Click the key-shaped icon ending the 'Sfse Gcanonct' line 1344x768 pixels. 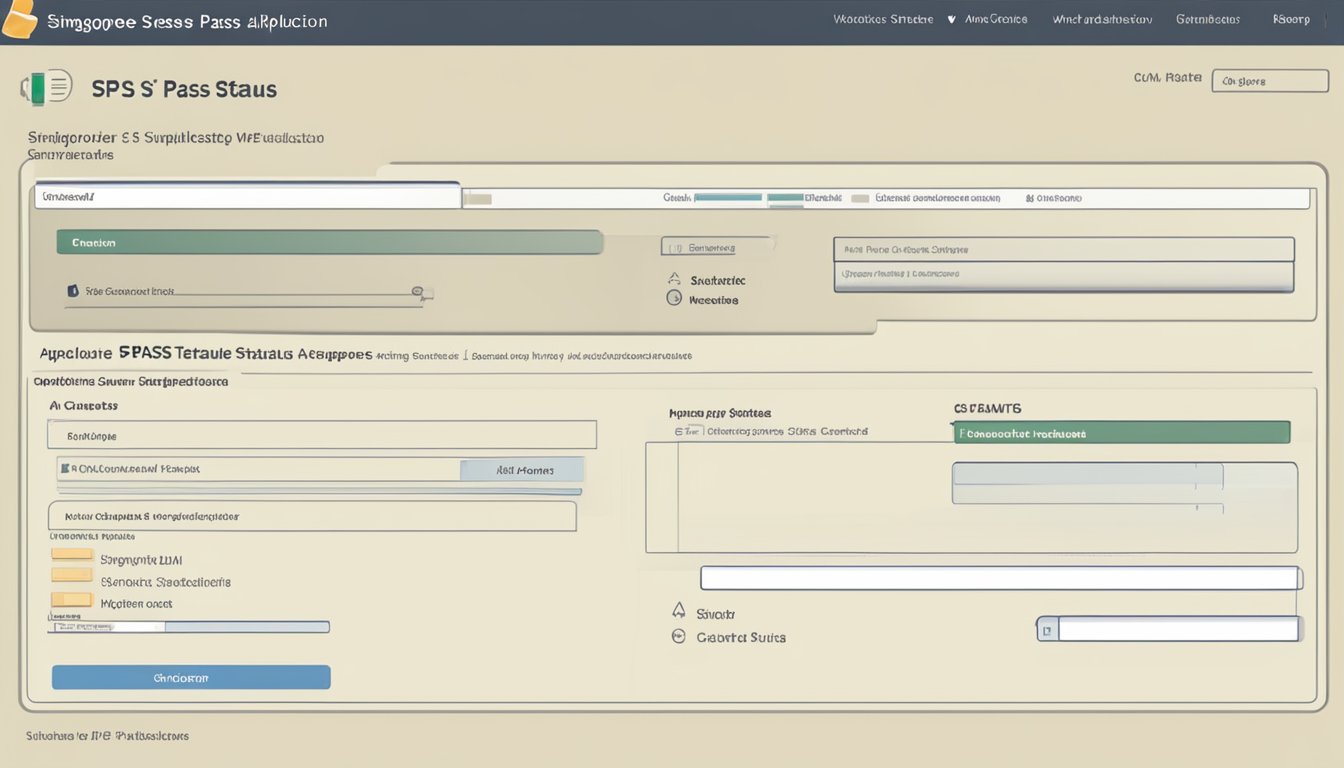coord(423,293)
